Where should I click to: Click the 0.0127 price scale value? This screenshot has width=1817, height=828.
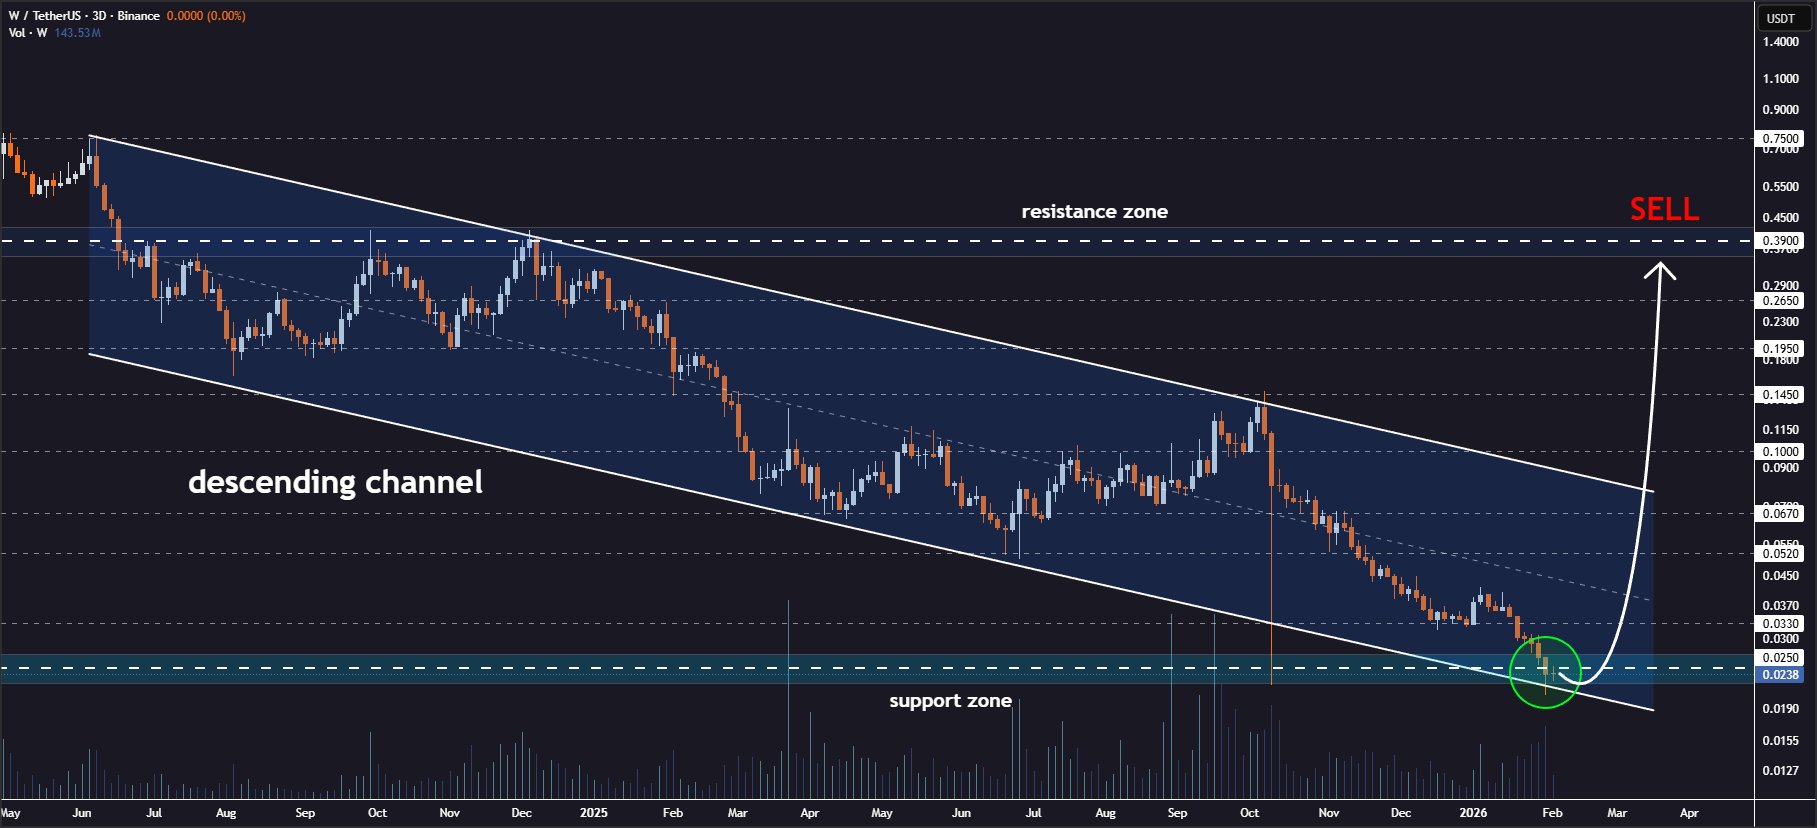[x=1780, y=771]
